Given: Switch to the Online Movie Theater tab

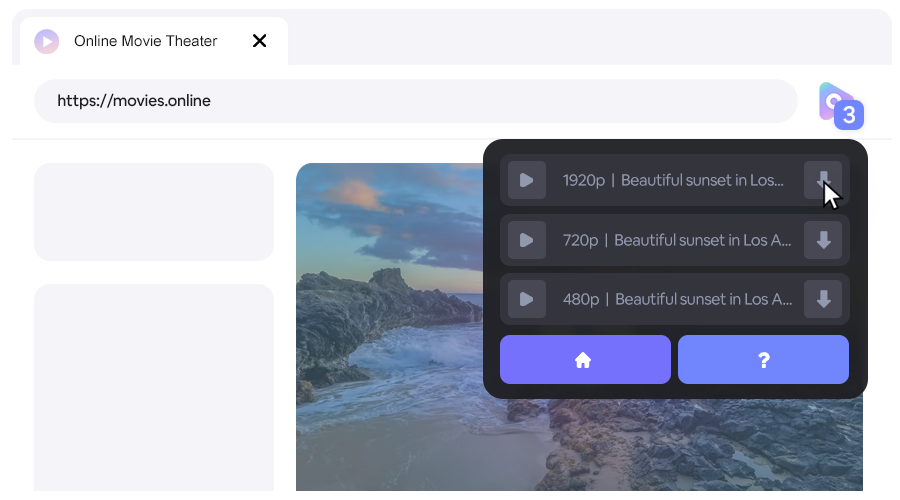Looking at the screenshot, I should (x=146, y=41).
